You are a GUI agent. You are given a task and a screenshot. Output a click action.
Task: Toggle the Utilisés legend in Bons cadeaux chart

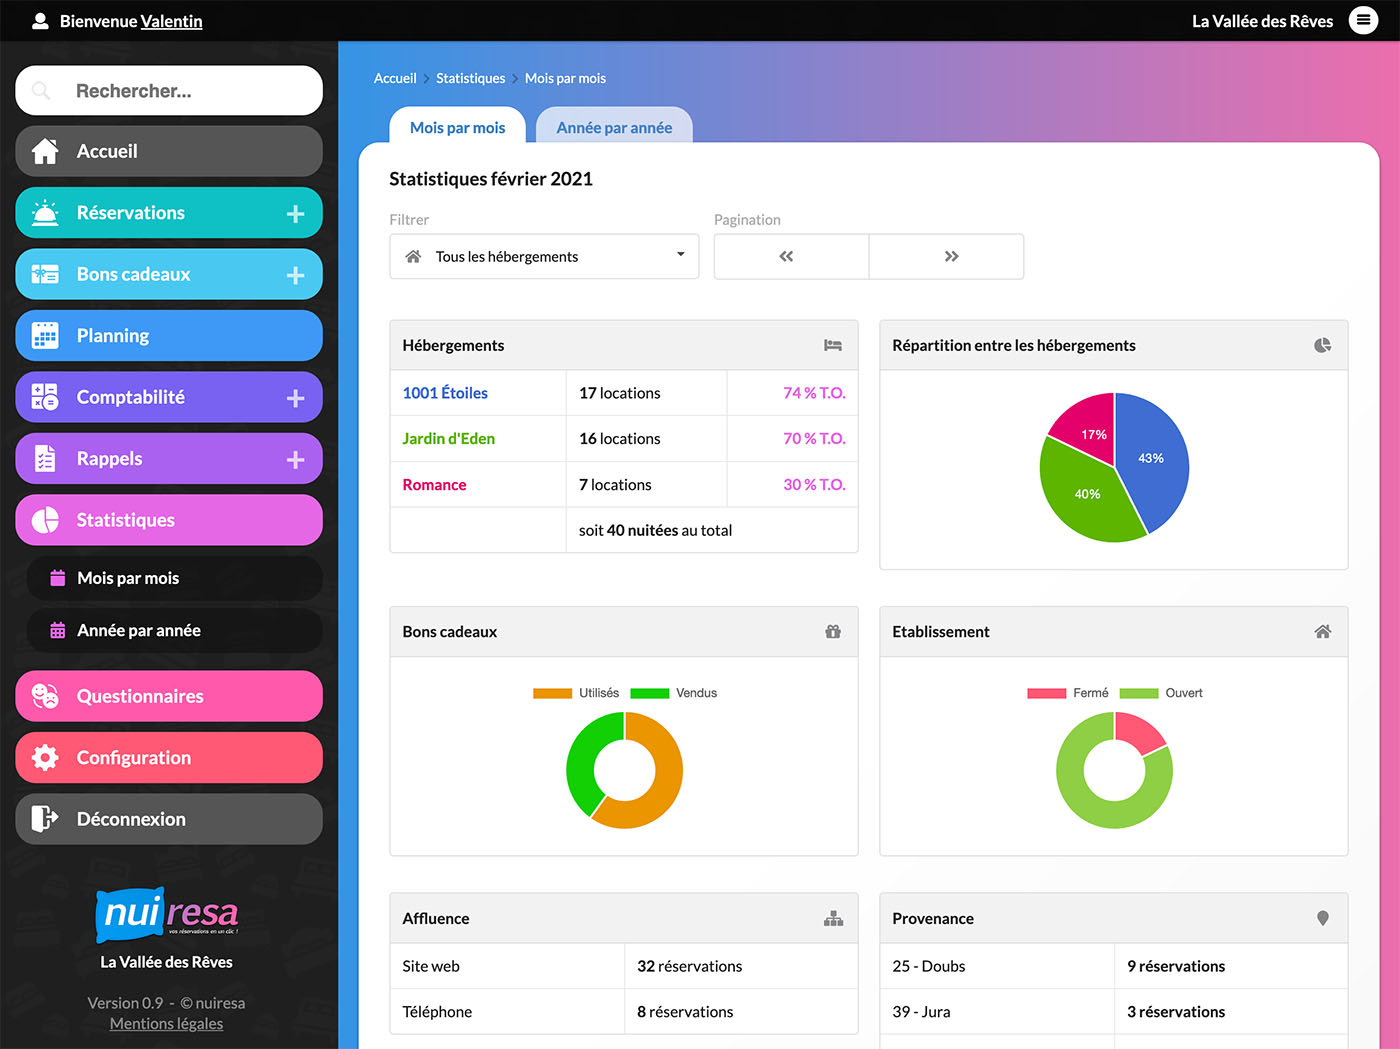coord(577,693)
